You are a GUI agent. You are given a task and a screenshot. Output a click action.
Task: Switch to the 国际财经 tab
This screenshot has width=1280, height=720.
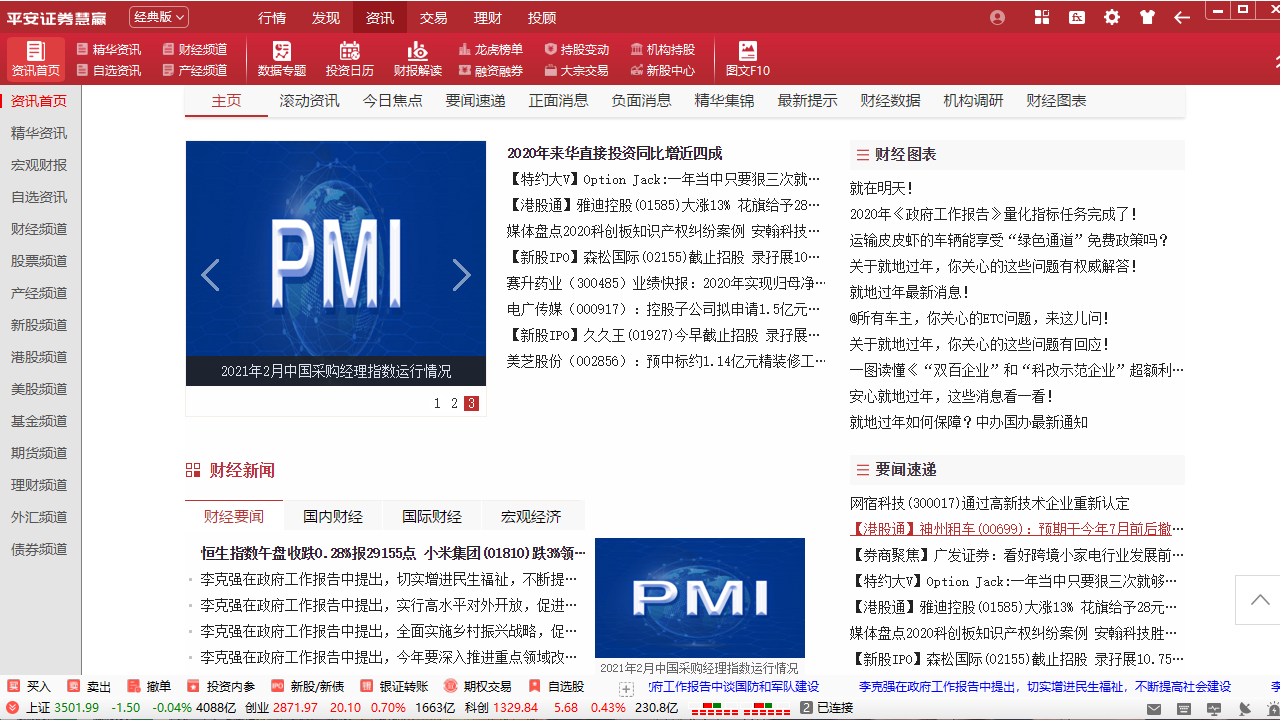click(x=431, y=516)
